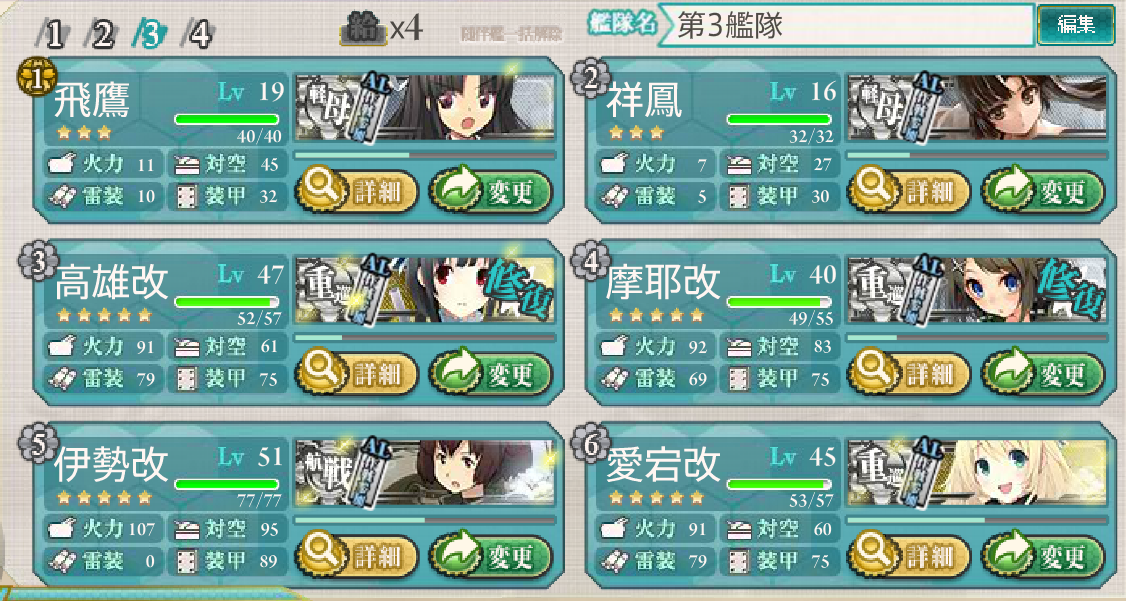
Task: Click 飛鷹's ship banner portrait
Action: click(x=425, y=107)
